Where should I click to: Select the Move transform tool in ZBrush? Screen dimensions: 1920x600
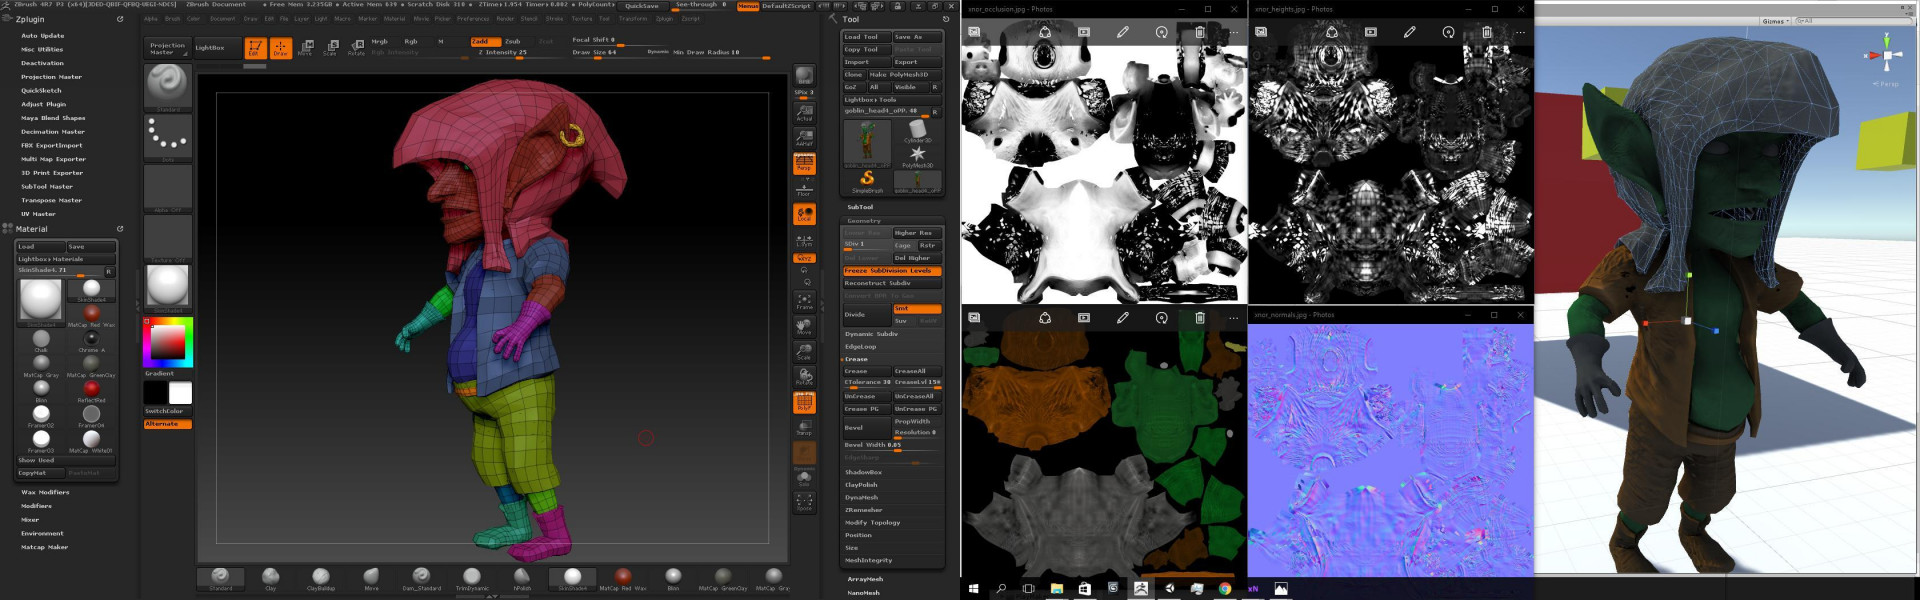click(x=306, y=48)
